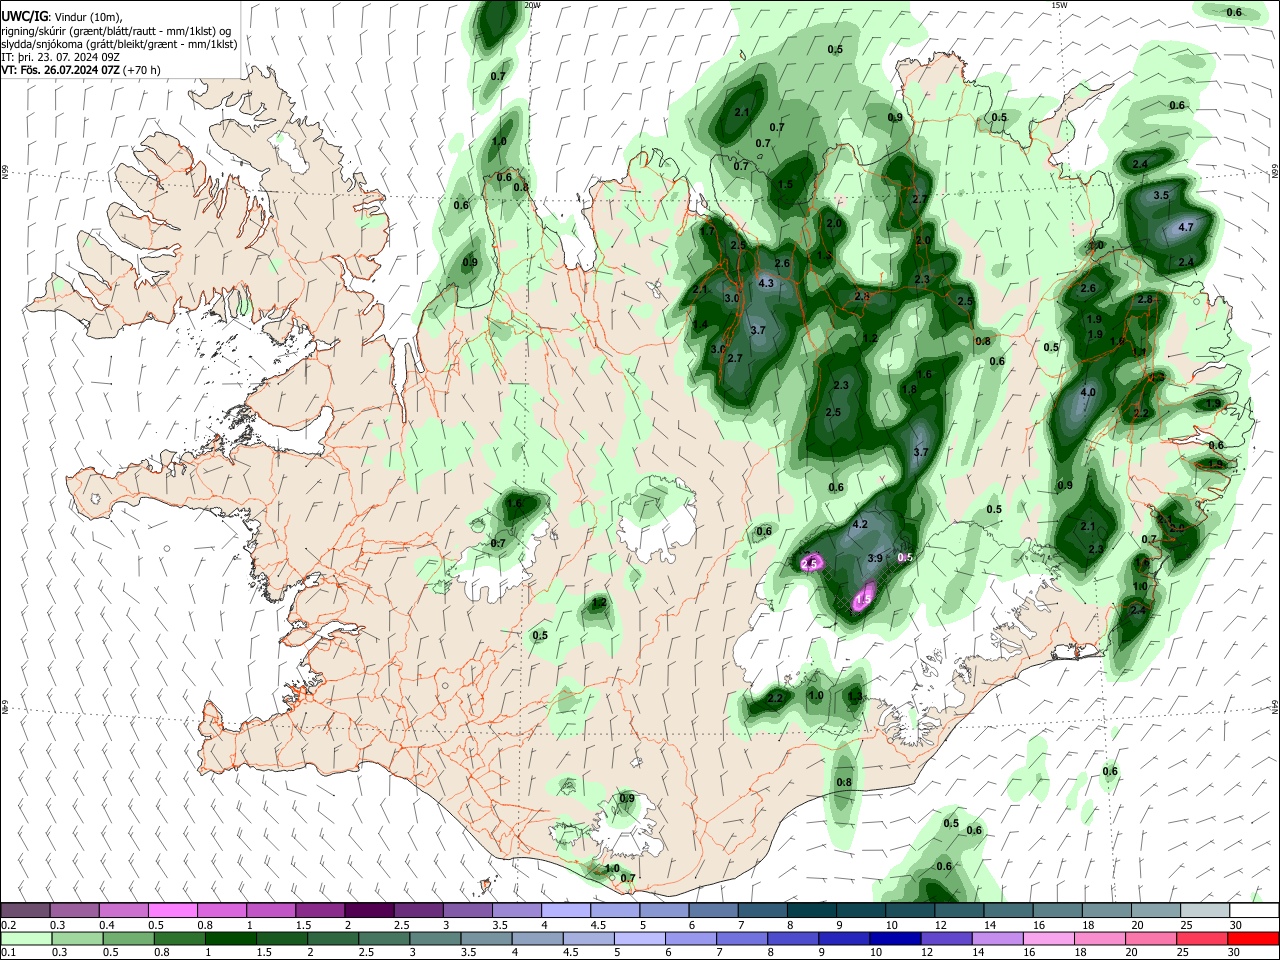Select the 'VT: Fös. 26.07.2024 07Z (+70 h)' line
The width and height of the screenshot is (1280, 960).
80,70
